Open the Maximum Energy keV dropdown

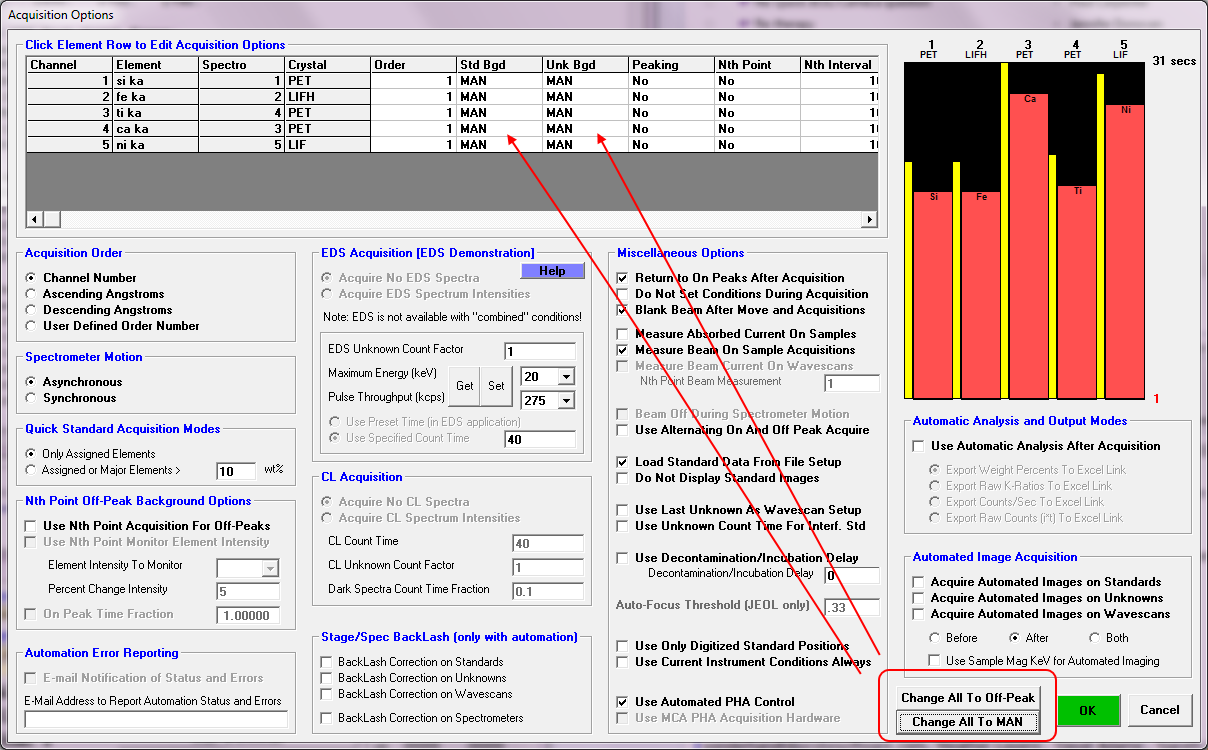tap(567, 377)
